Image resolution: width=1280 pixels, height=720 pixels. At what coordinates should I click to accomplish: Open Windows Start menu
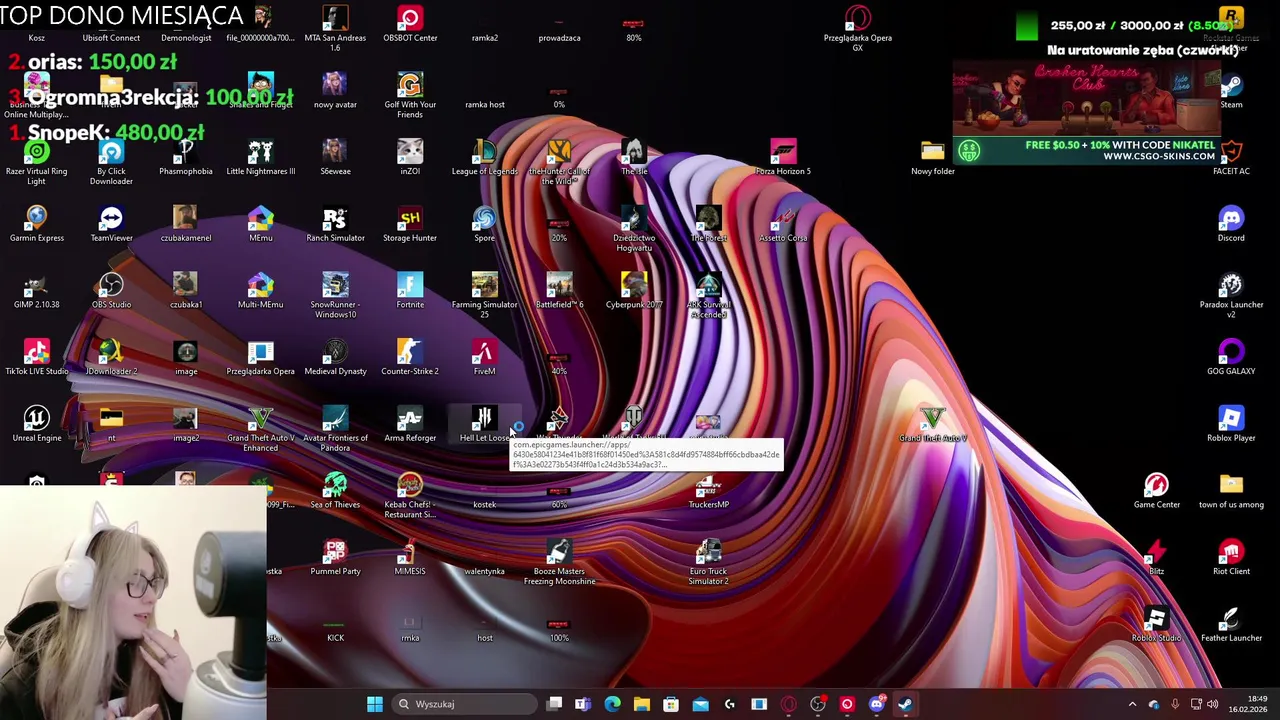[x=374, y=704]
